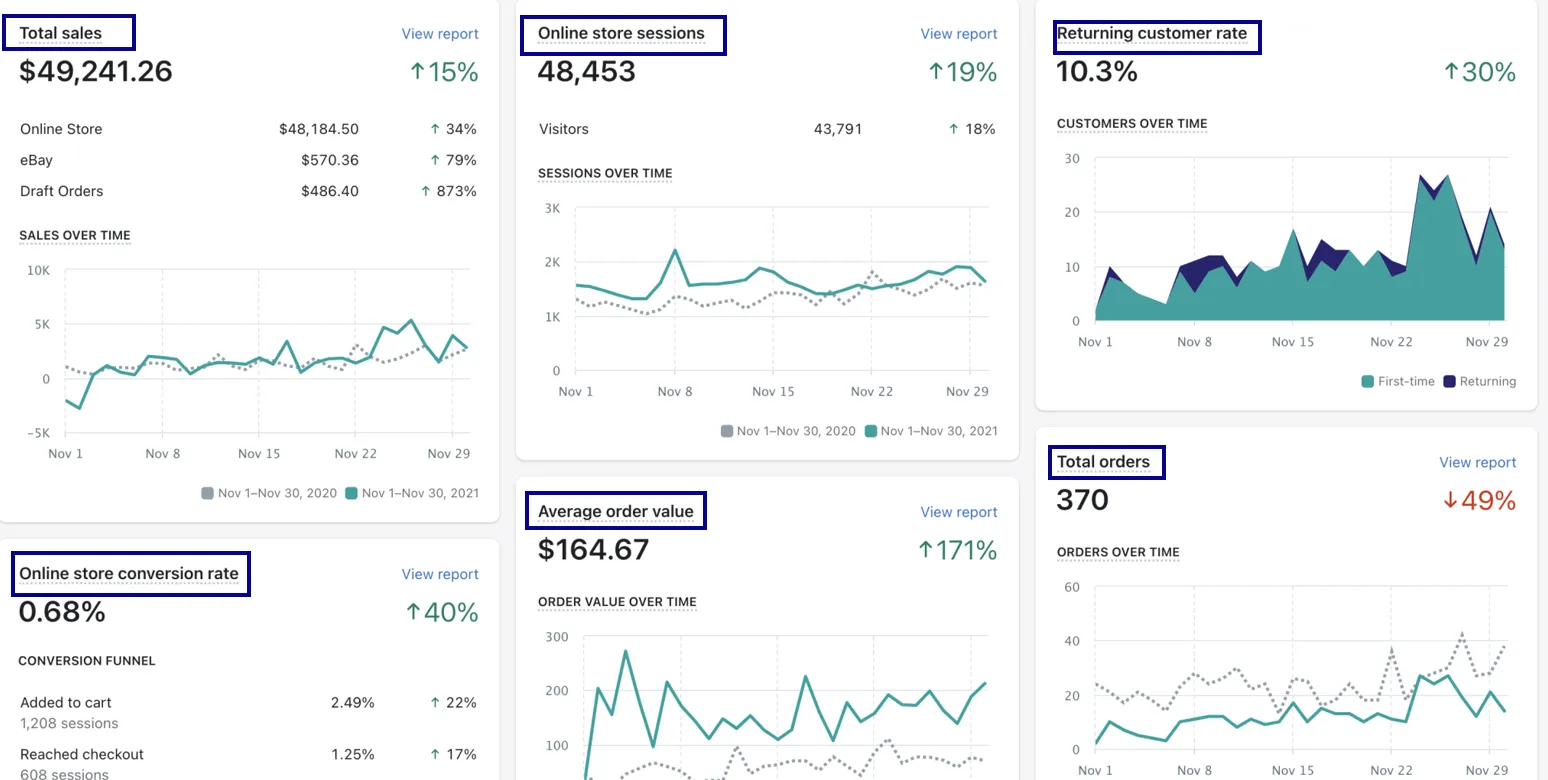Image resolution: width=1548 pixels, height=780 pixels.
Task: Click the Reached checkout funnel row
Action: 248,763
